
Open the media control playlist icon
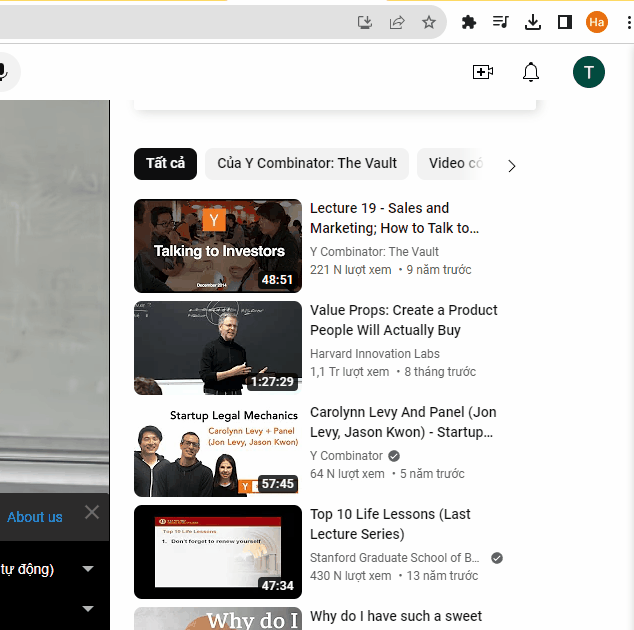coord(500,22)
